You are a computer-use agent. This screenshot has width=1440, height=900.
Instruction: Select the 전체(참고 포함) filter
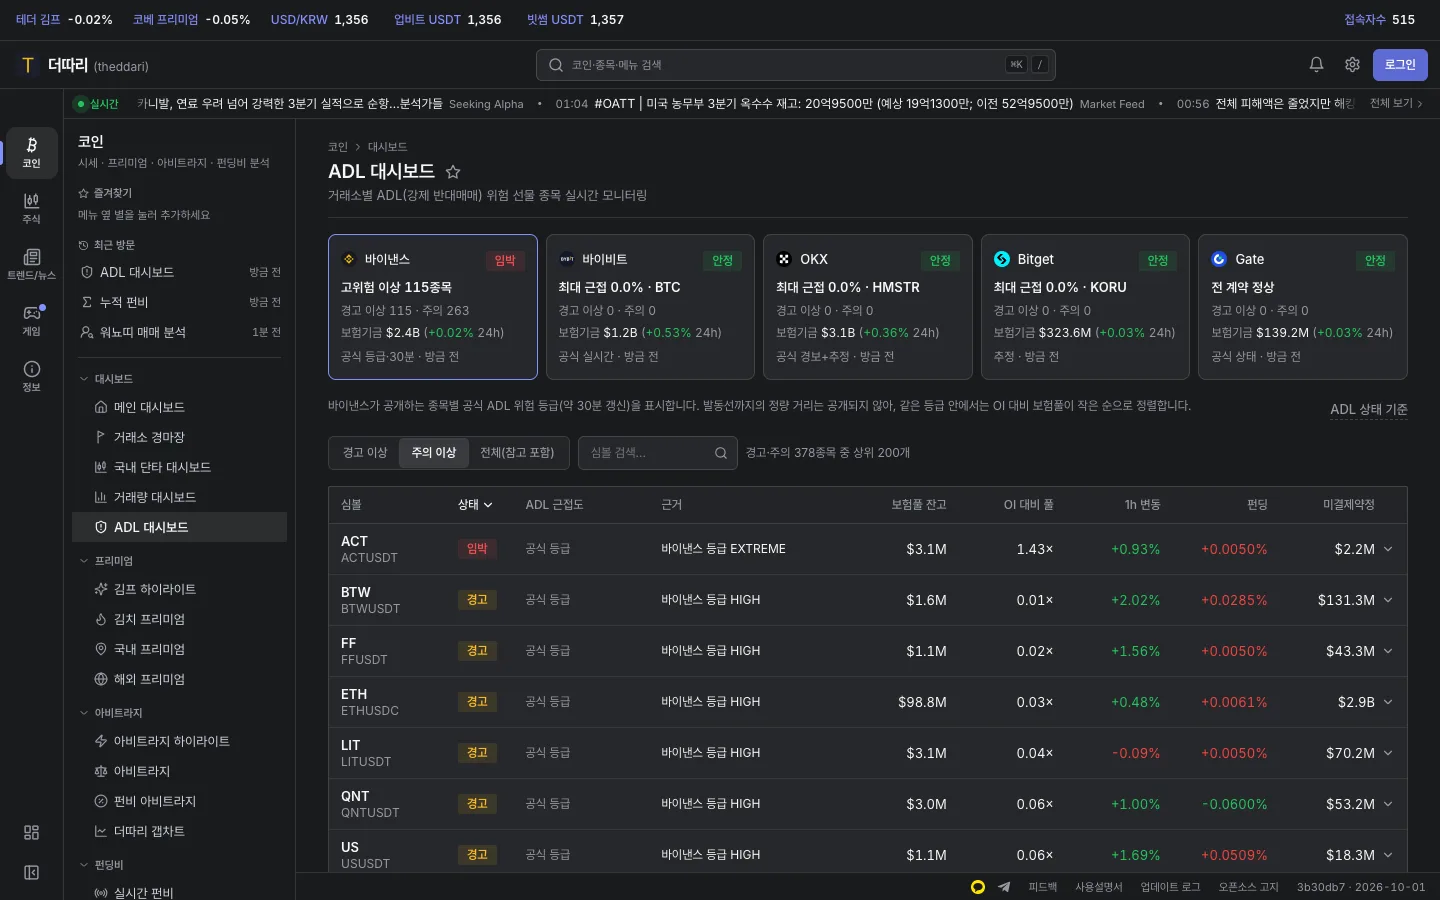coord(517,453)
